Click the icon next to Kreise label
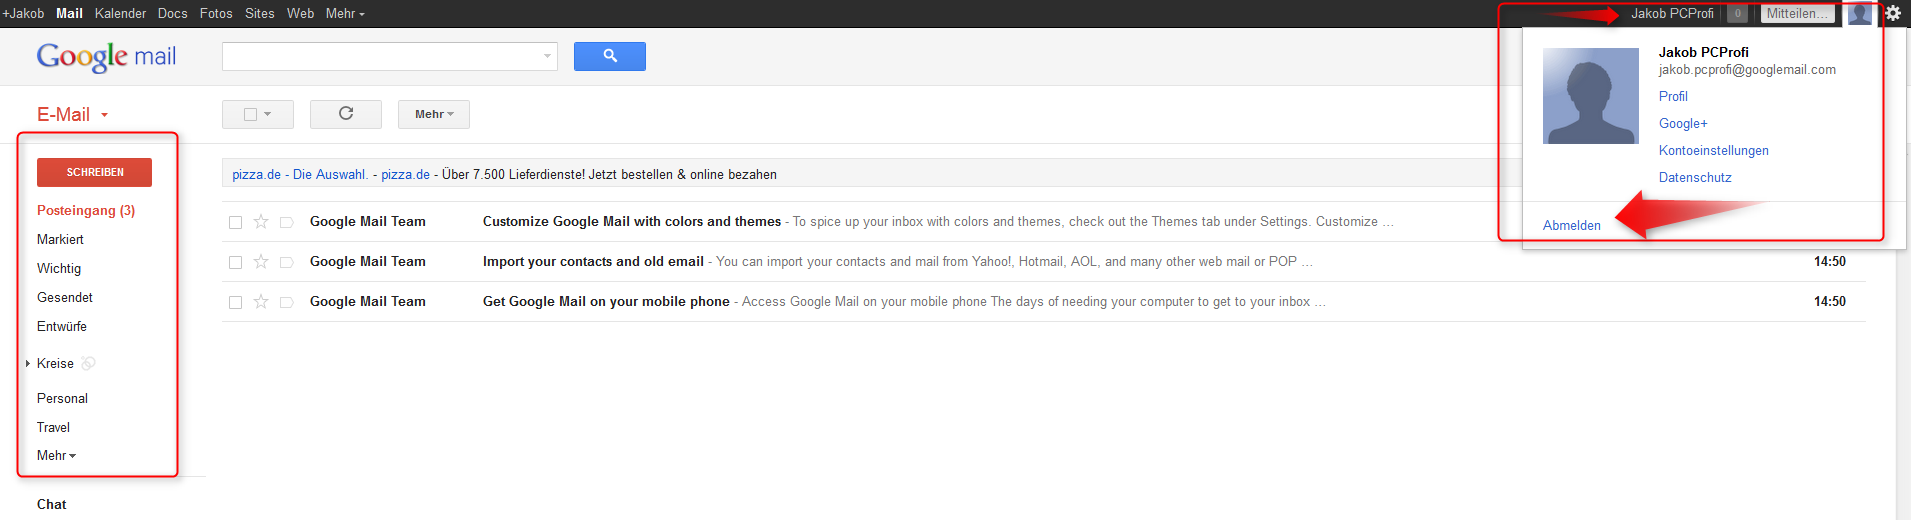 88,363
